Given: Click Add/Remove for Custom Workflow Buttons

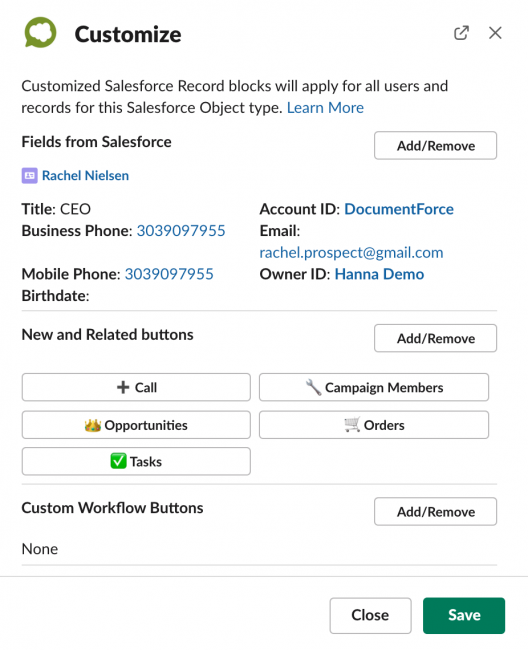Looking at the screenshot, I should click(x=435, y=512).
